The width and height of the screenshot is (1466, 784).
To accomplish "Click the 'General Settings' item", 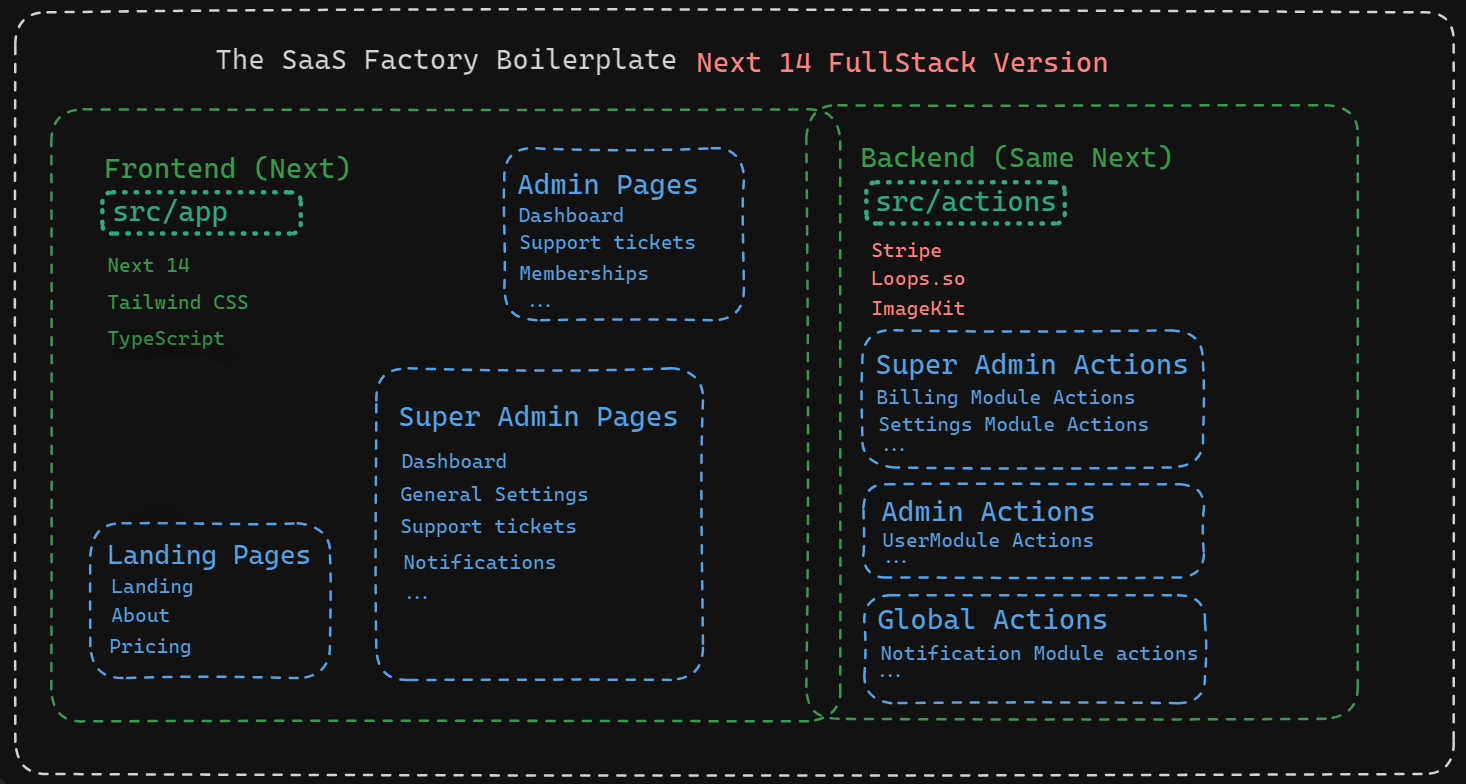I will 494,494.
